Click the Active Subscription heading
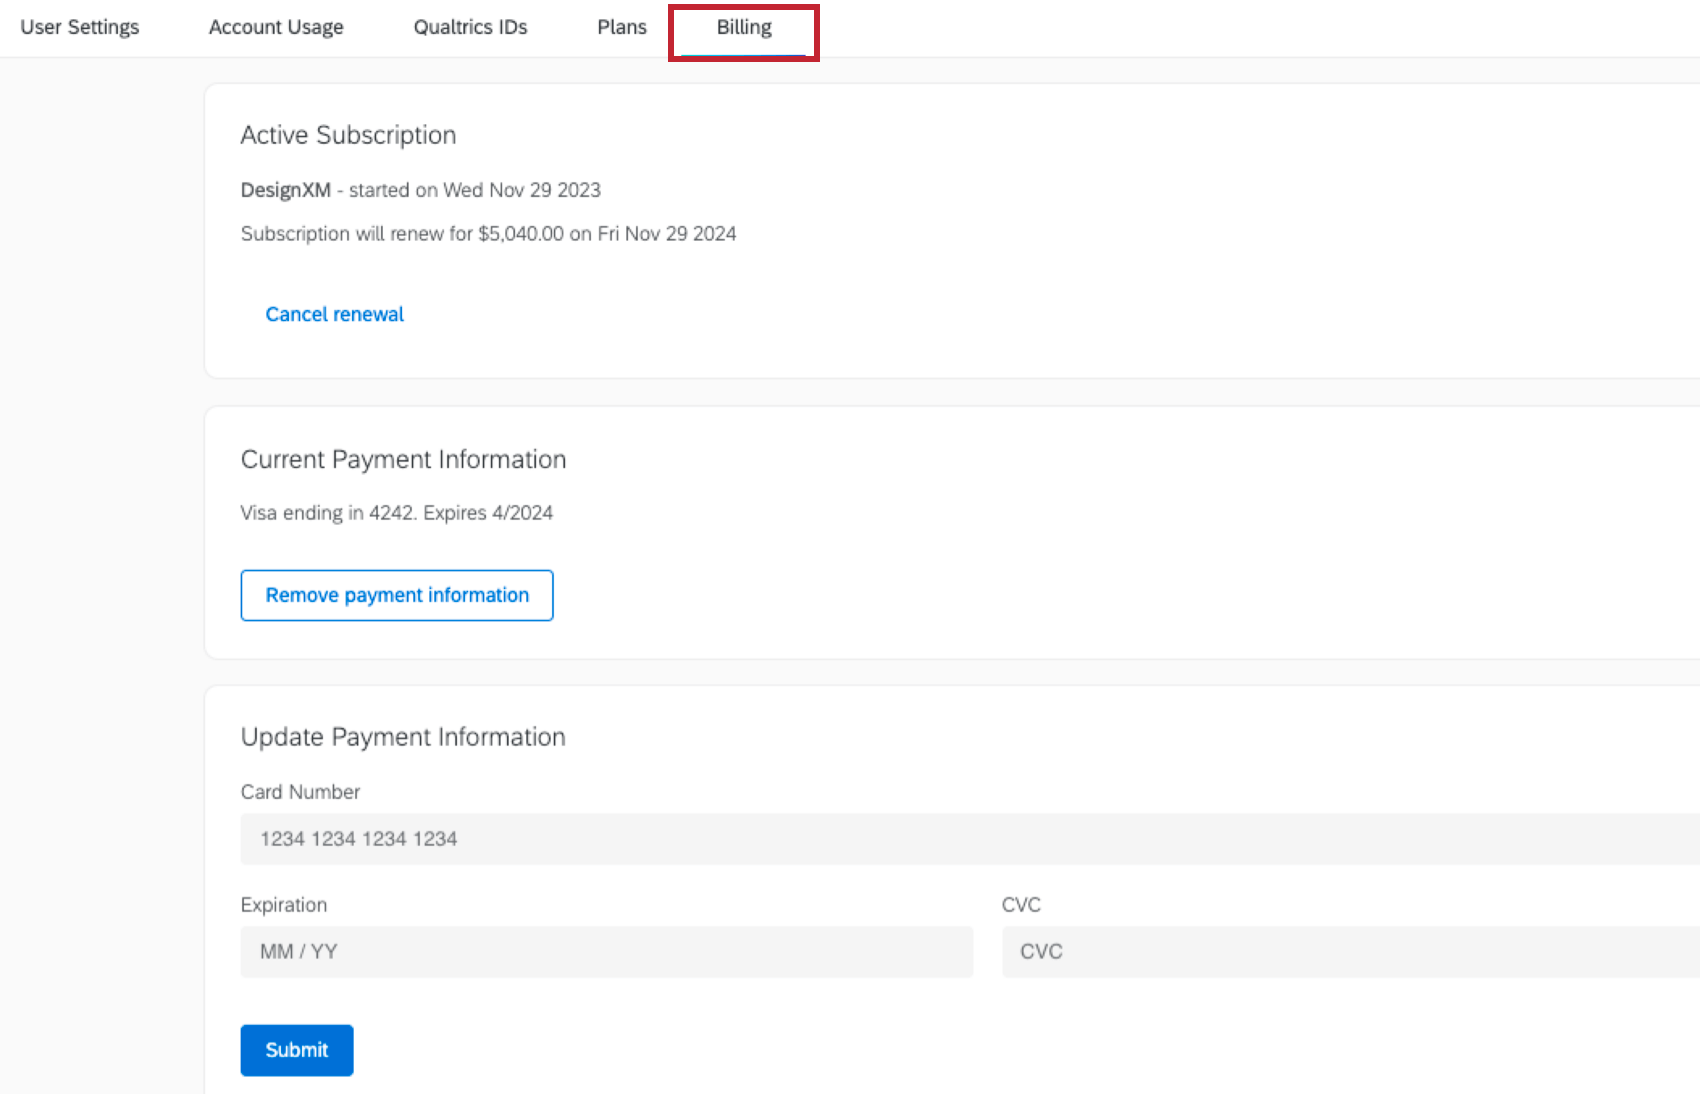 [348, 135]
